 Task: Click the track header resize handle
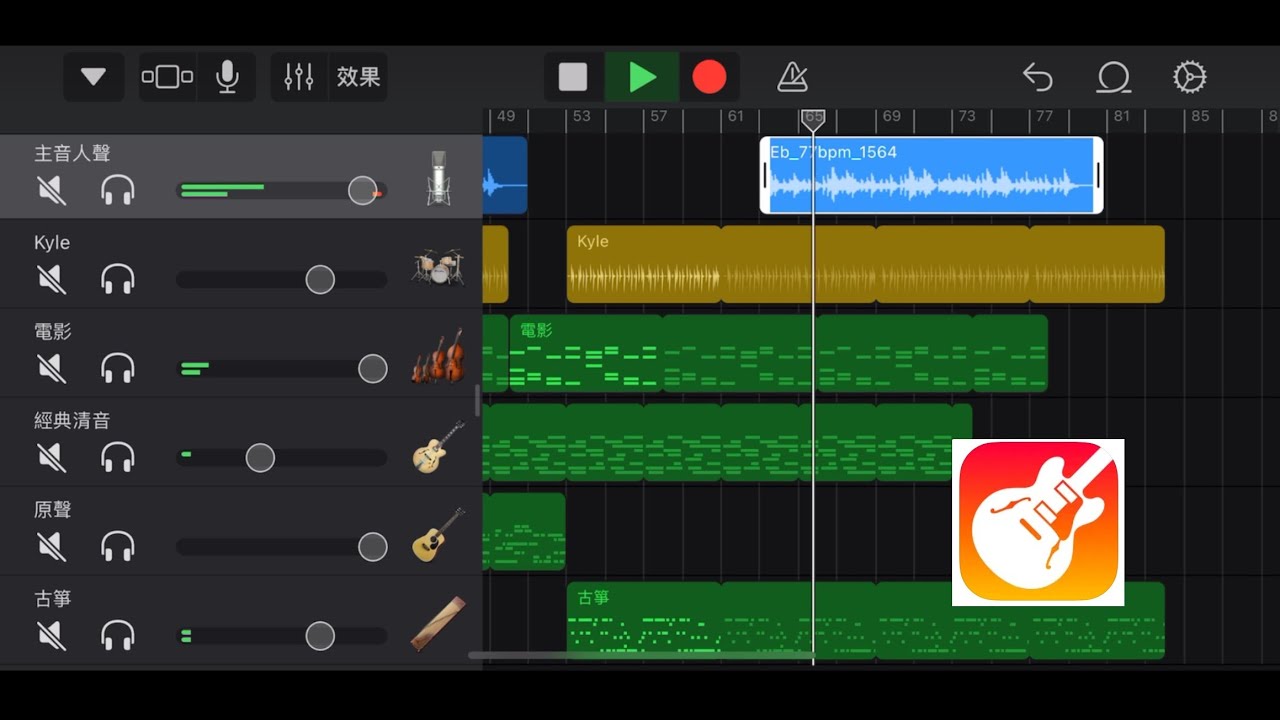[477, 401]
